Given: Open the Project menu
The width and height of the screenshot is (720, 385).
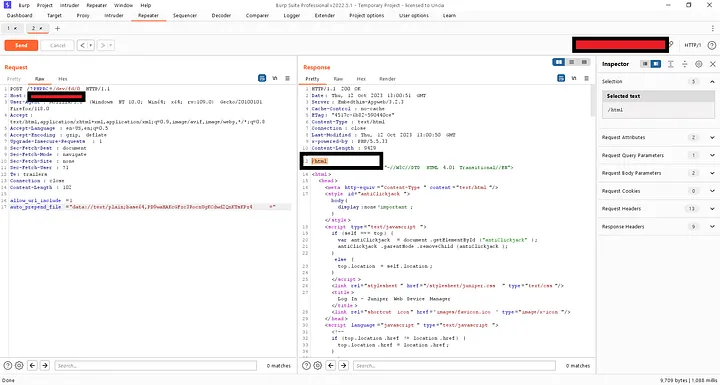Looking at the screenshot, I should [x=45, y=6].
